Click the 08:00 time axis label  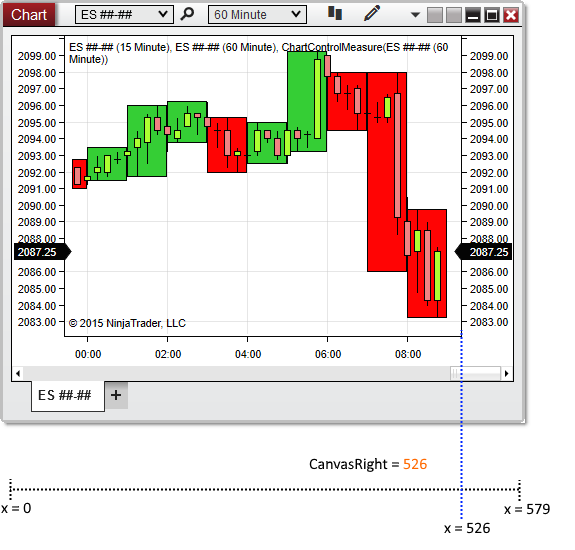408,354
